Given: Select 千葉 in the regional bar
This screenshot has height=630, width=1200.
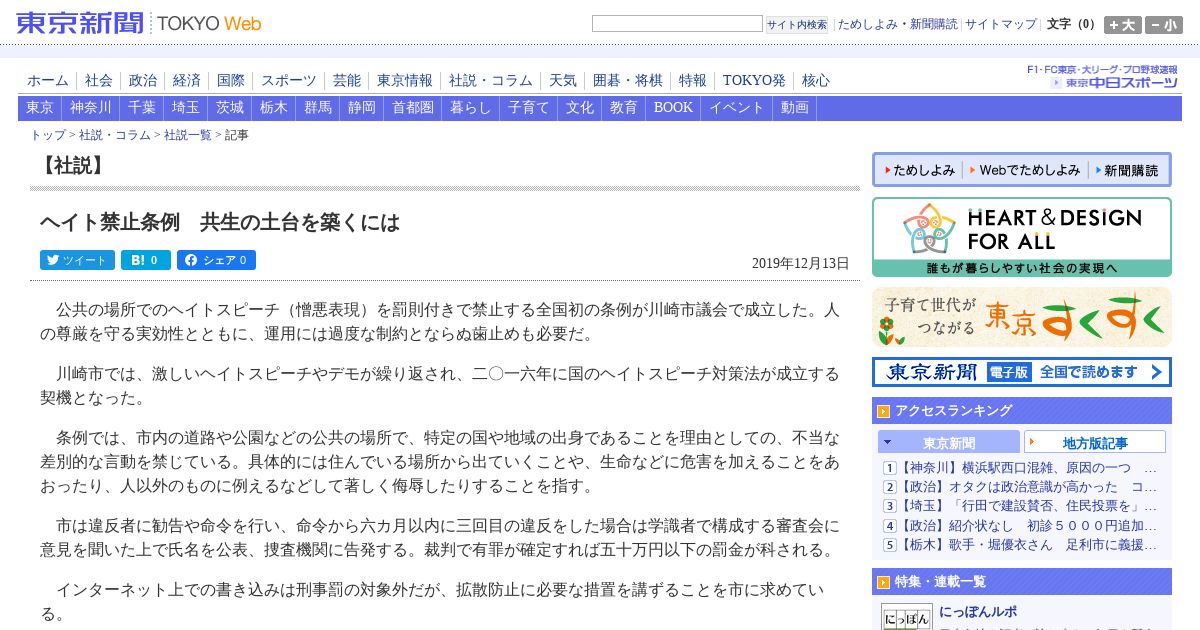Looking at the screenshot, I should click(x=142, y=108).
